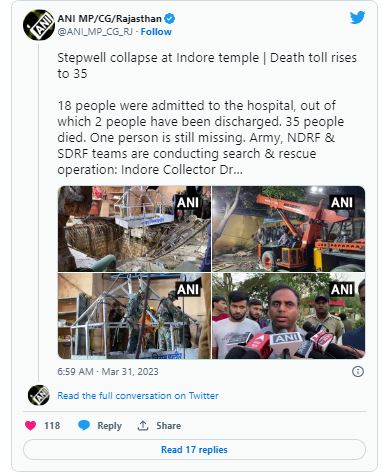Open the army rescue personnel photo
Image resolution: width=387 pixels, height=476 pixels.
pos(134,316)
